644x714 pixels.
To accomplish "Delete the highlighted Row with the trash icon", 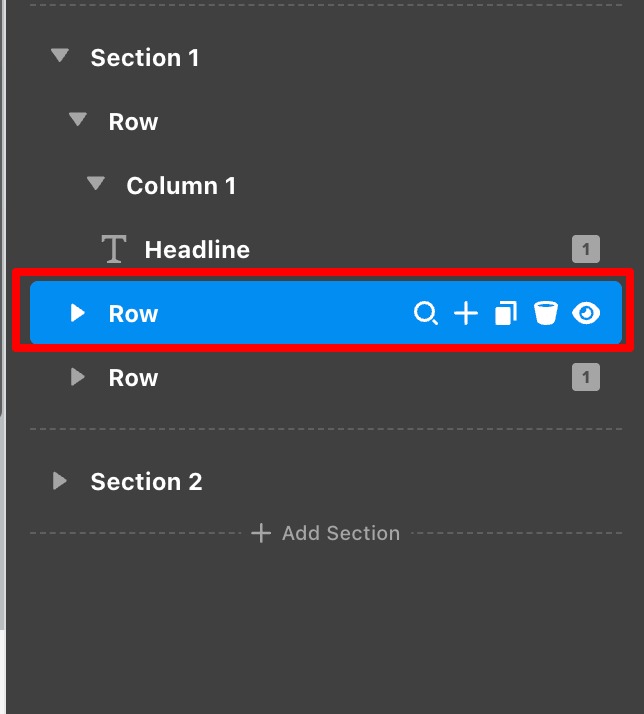I will point(545,314).
